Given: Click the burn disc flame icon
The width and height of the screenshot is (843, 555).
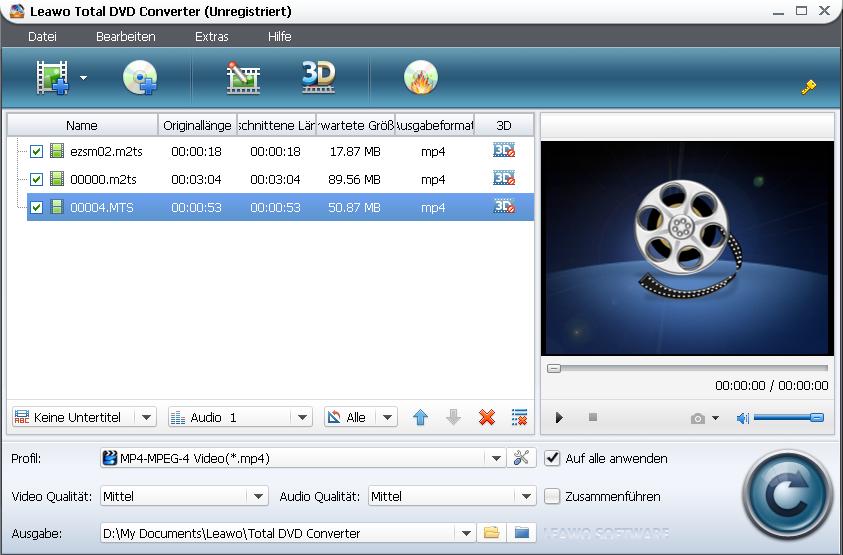Looking at the screenshot, I should point(421,77).
